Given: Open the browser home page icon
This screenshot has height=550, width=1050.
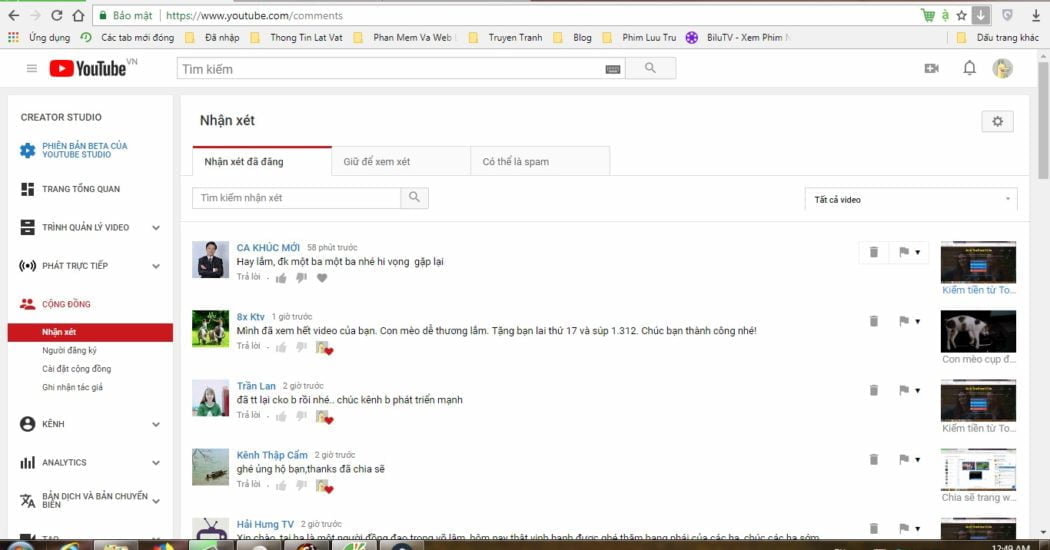Looking at the screenshot, I should (x=78, y=15).
